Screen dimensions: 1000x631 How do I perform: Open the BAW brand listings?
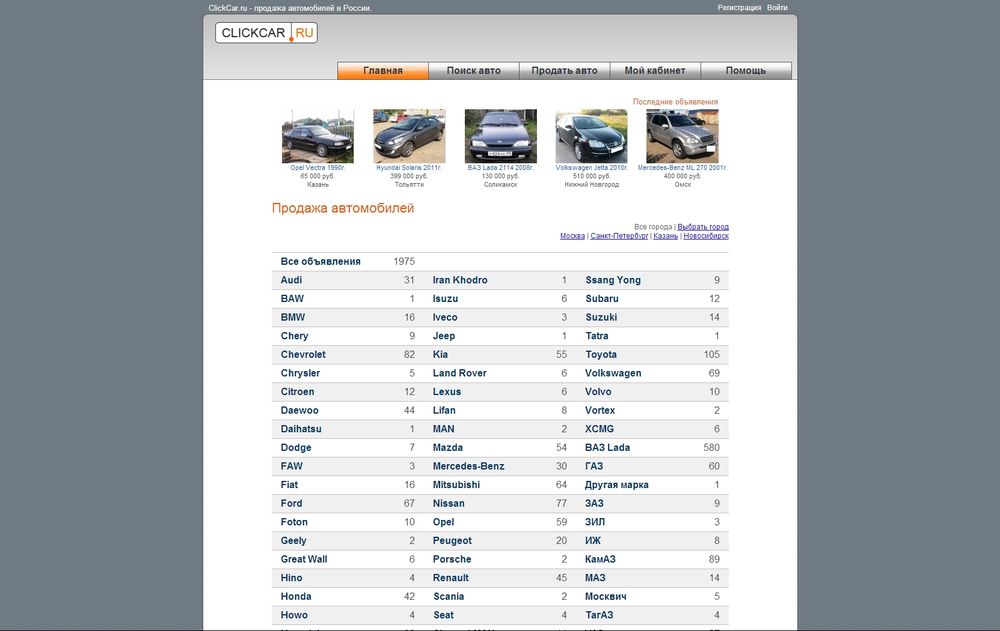pos(292,299)
